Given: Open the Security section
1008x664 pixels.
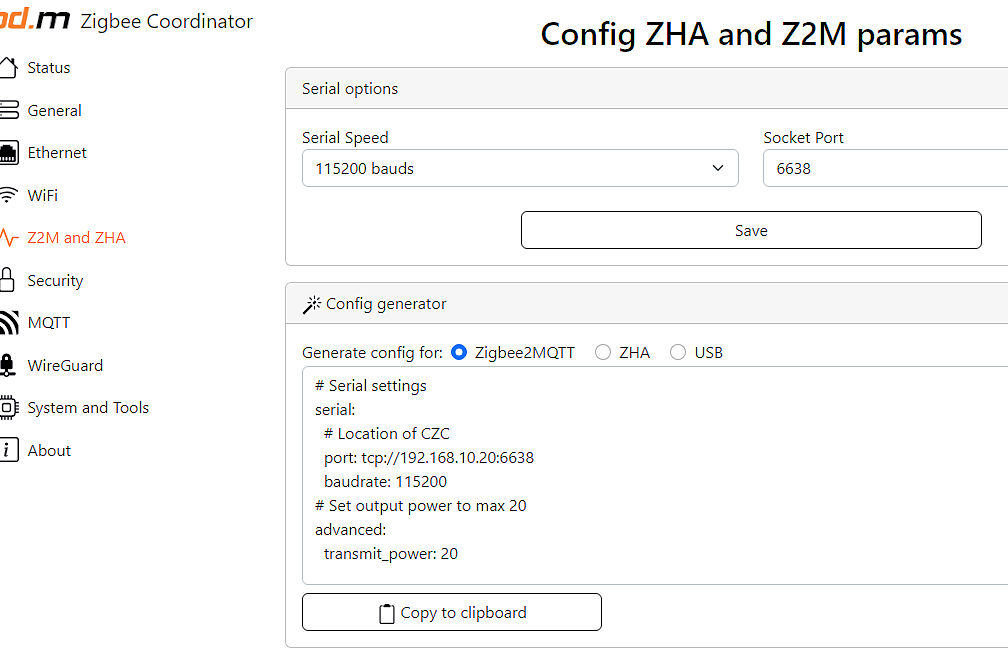Looking at the screenshot, I should [x=55, y=280].
